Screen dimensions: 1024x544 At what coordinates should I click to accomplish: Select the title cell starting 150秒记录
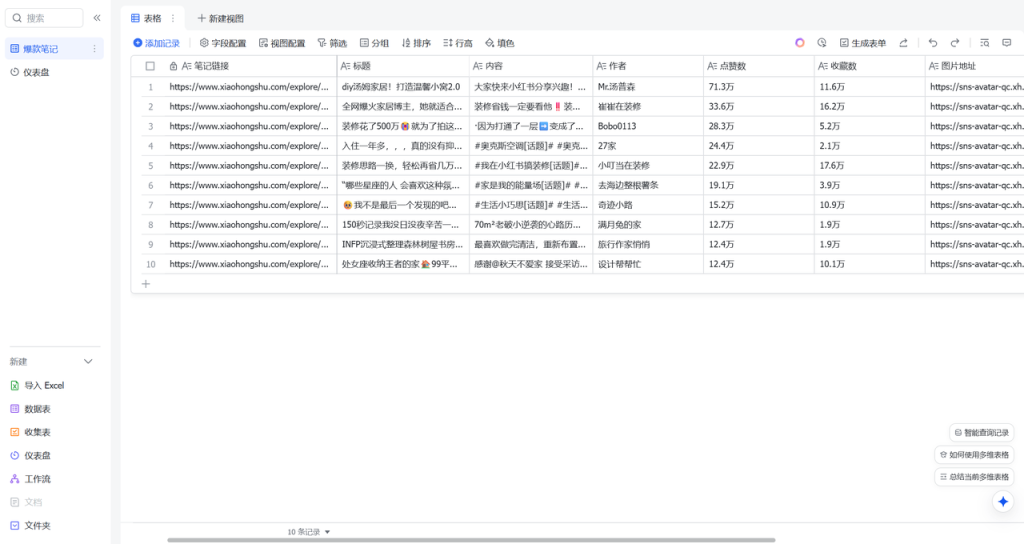pyautogui.click(x=403, y=225)
